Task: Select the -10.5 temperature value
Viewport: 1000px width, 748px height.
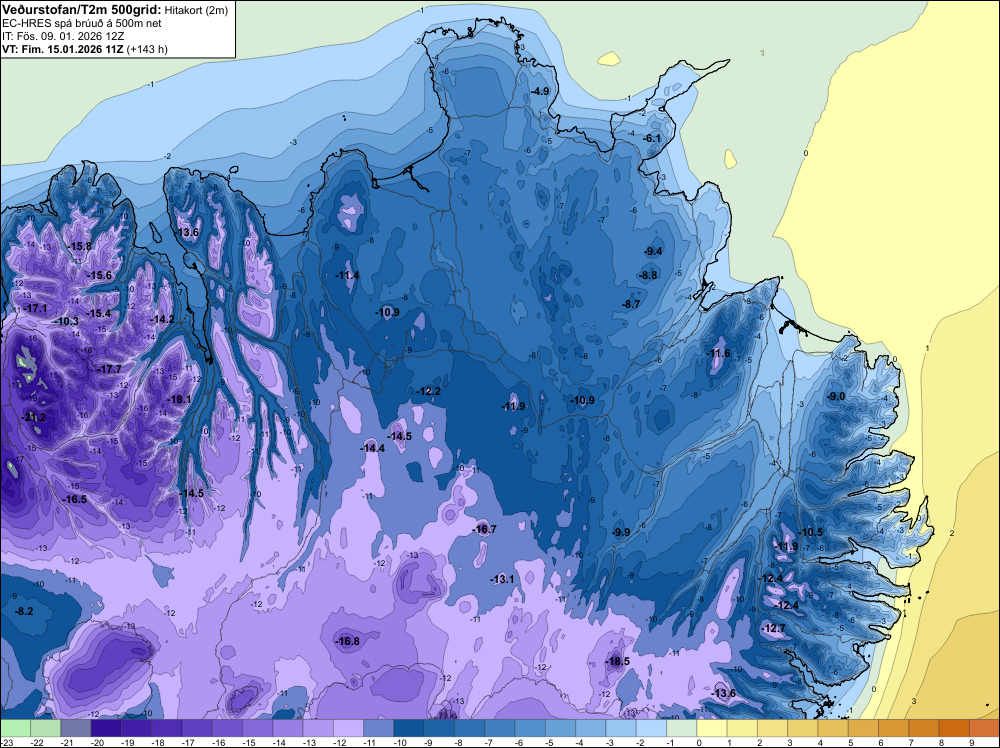Action: click(x=811, y=532)
